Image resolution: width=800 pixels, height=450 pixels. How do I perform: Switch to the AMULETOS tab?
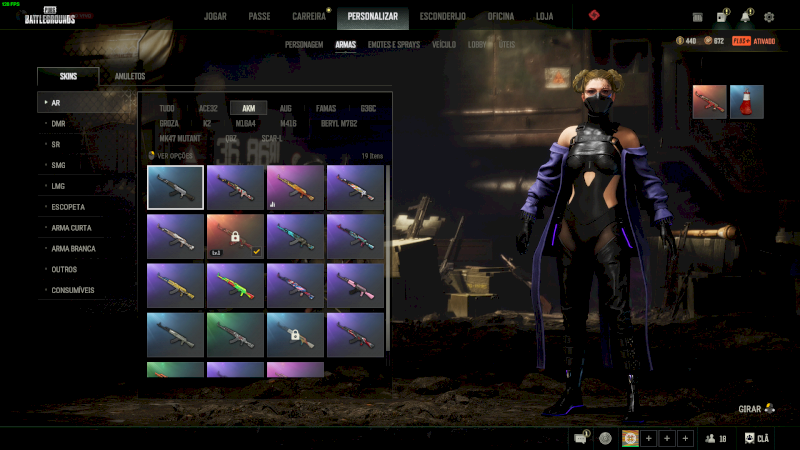coord(129,76)
